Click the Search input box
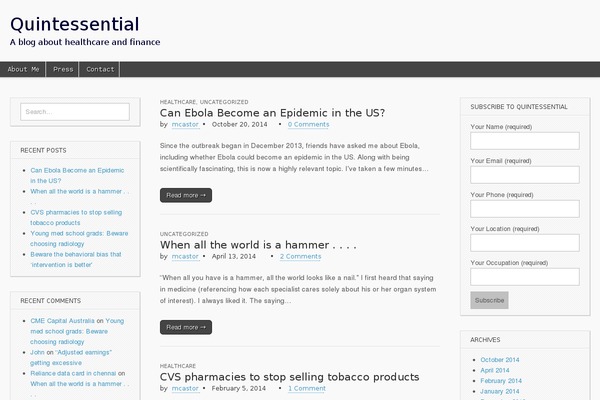Screen dimensions: 600x400 pos(75,112)
